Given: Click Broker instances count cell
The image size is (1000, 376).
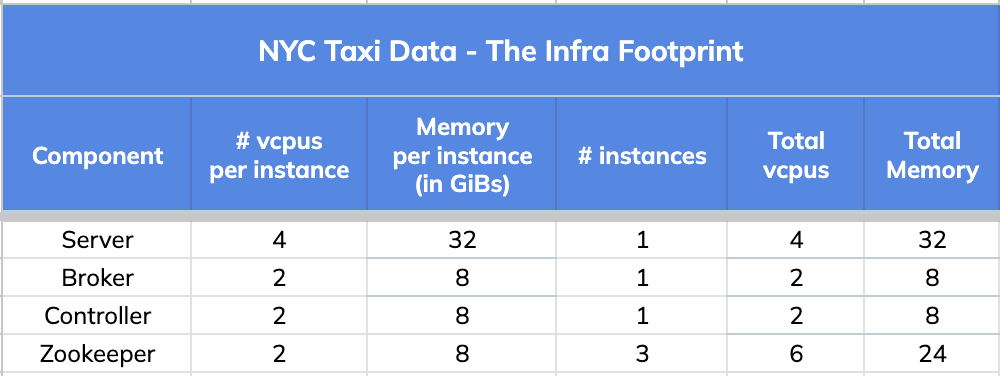Looking at the screenshot, I should coord(642,277).
